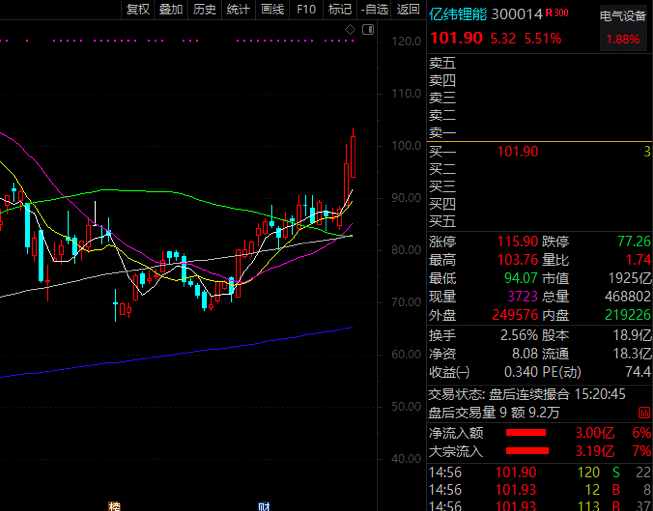
Task: Click the stock name 亿纬锂能
Action: click(458, 14)
